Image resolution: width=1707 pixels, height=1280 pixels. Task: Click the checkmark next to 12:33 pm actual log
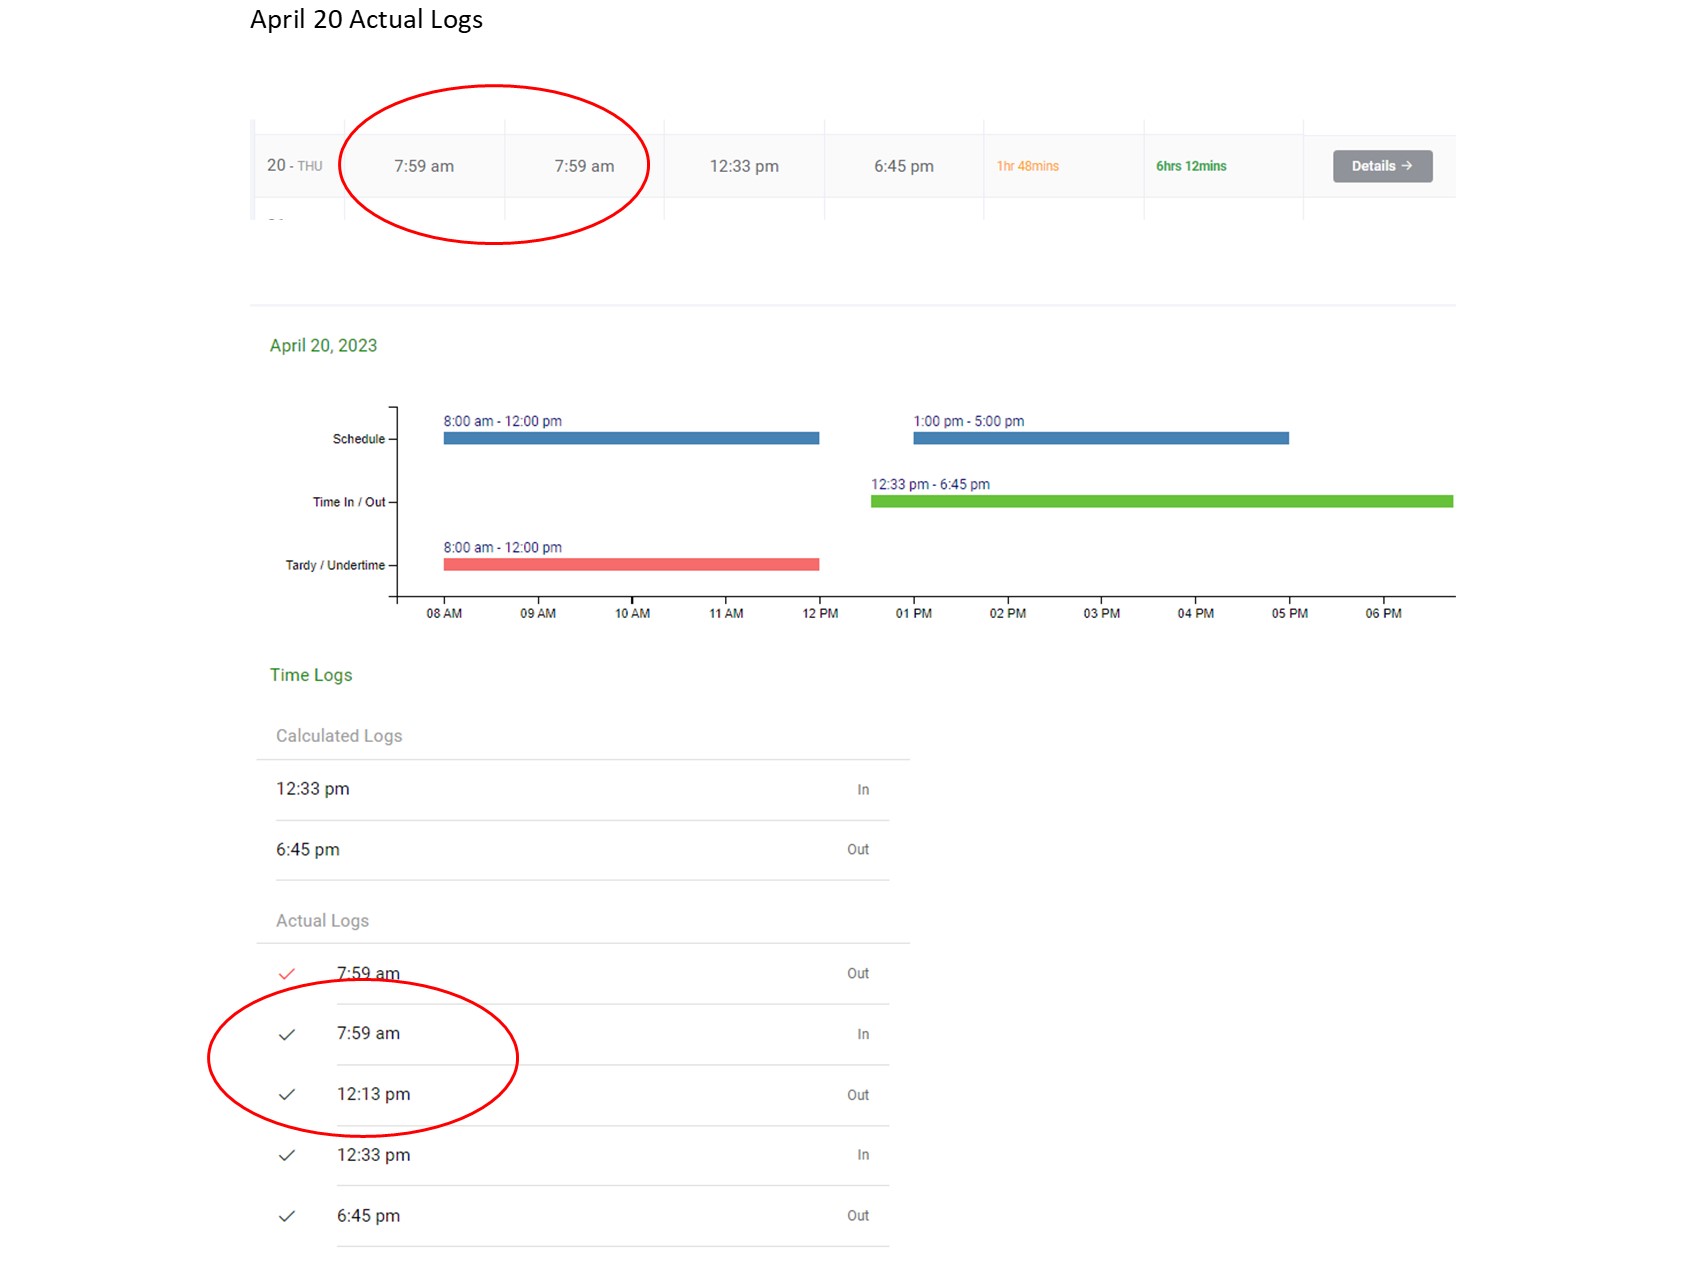tap(287, 1156)
